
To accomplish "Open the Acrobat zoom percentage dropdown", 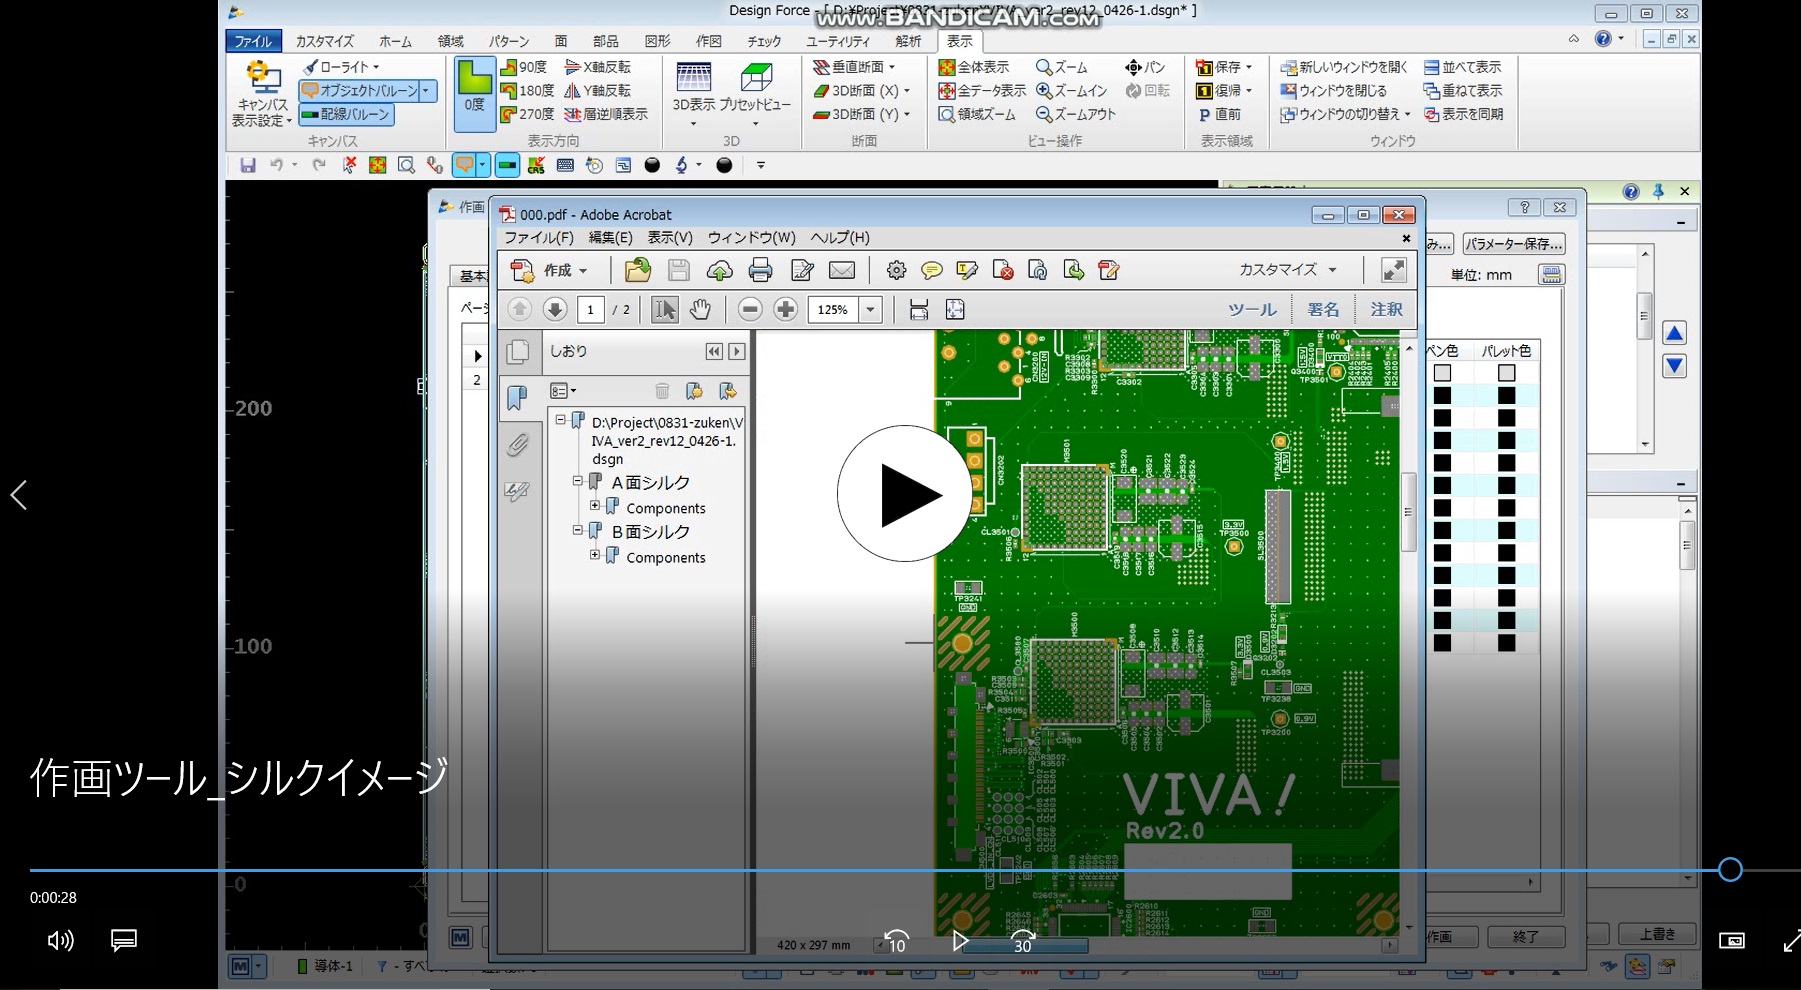I will coord(871,310).
